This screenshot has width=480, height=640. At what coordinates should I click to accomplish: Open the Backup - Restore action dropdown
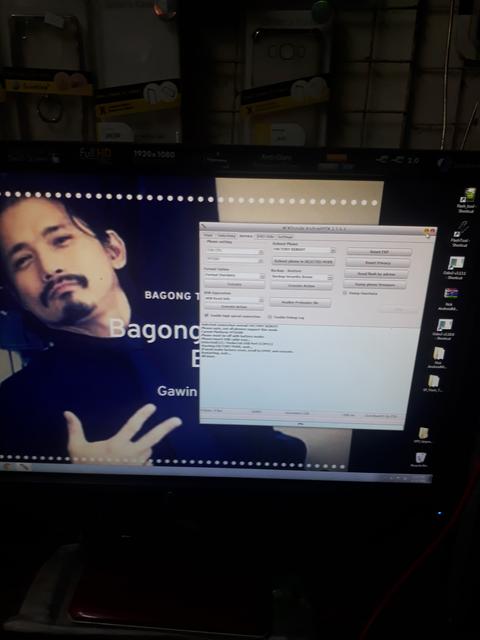302,277
